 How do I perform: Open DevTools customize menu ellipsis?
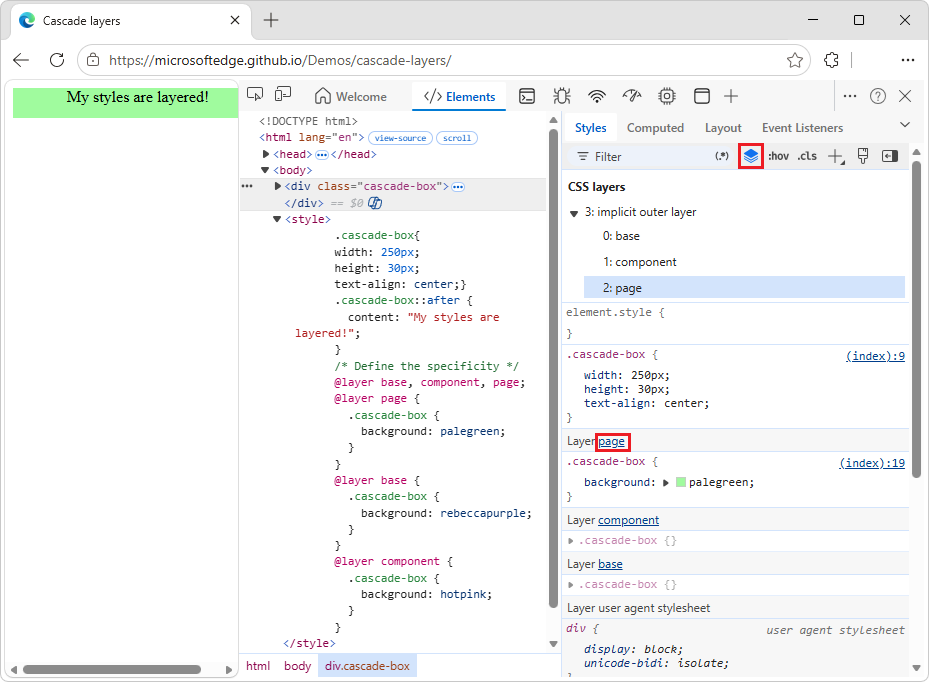[x=850, y=96]
